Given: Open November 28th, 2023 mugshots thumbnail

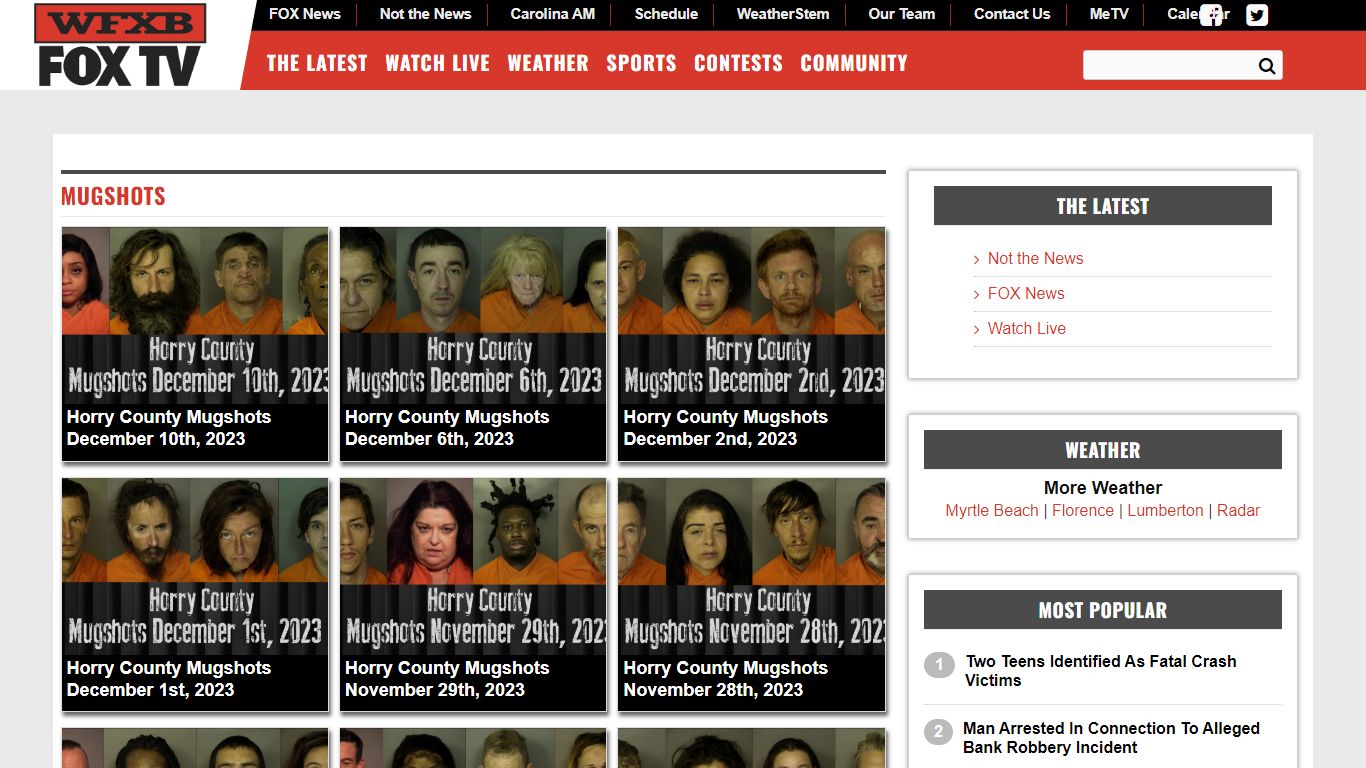Looking at the screenshot, I should tap(751, 565).
